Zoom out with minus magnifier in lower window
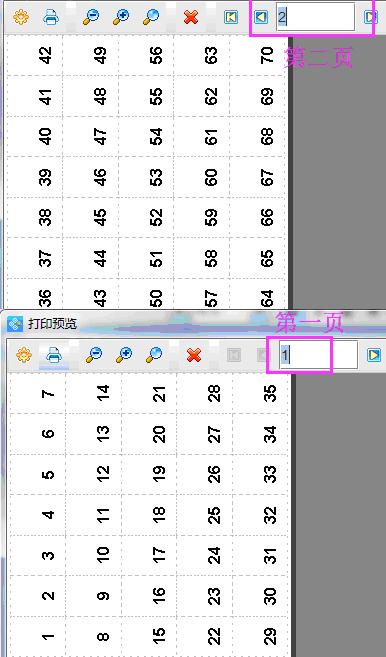The height and width of the screenshot is (657, 386). tap(94, 355)
